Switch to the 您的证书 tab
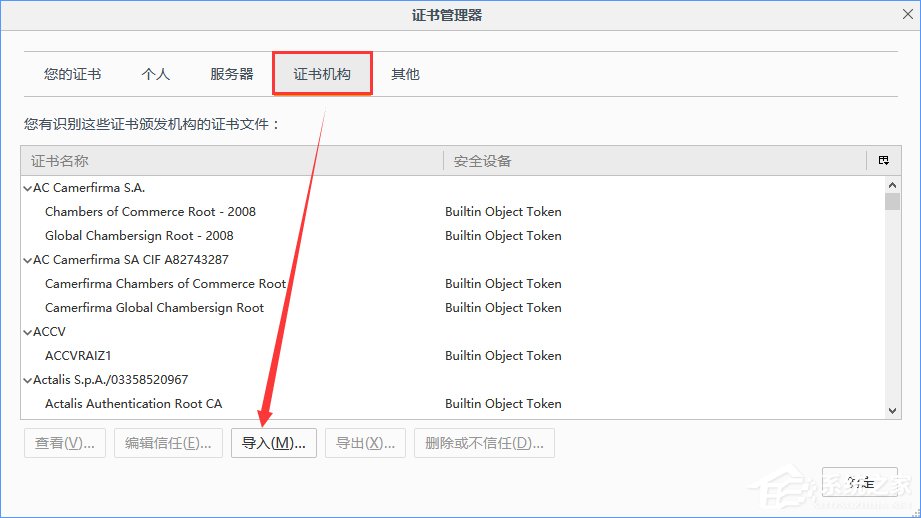Screen dimensions: 921x518 72,75
